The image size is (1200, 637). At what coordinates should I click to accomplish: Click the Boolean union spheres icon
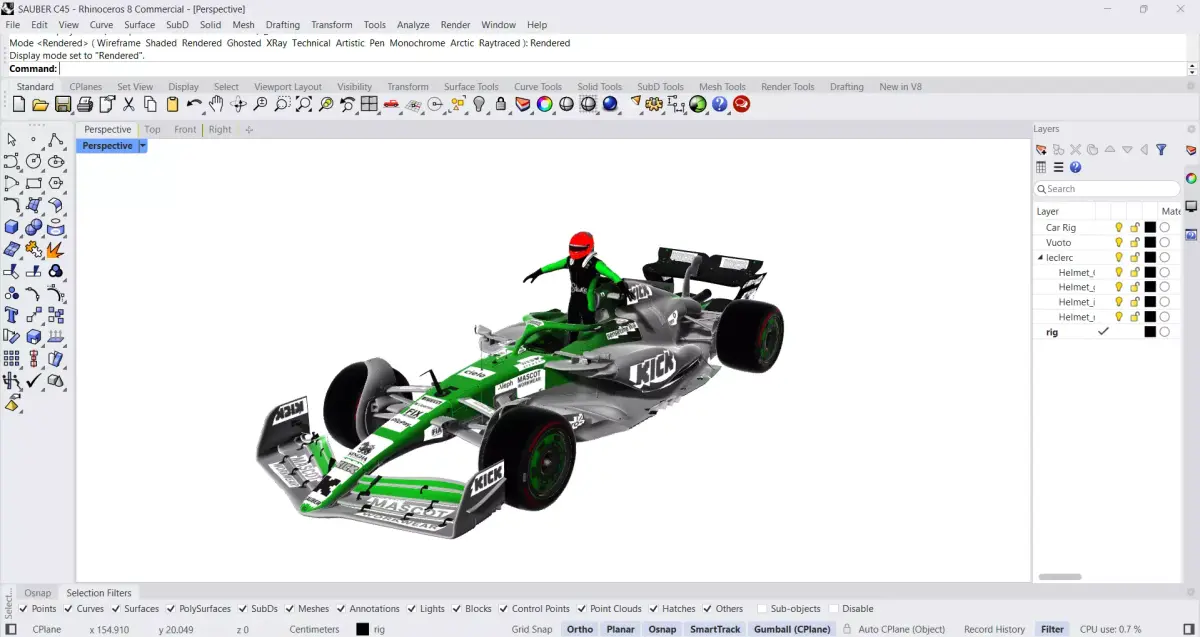pyautogui.click(x=34, y=228)
